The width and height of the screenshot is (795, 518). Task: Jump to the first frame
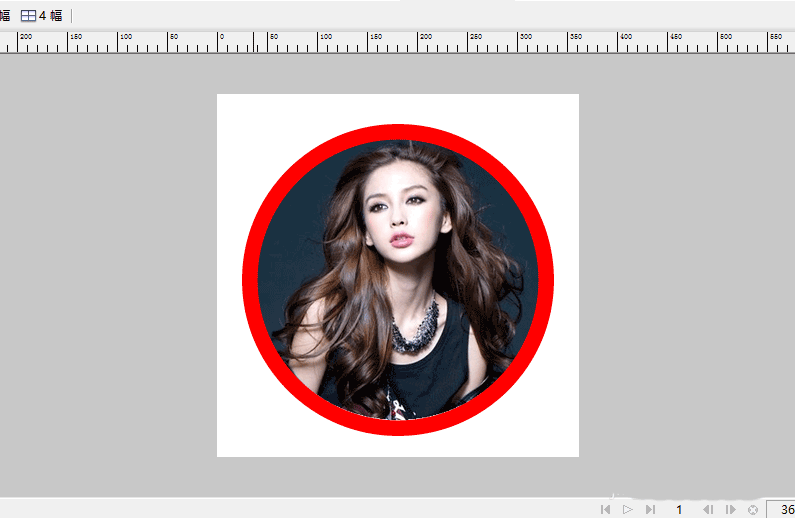pyautogui.click(x=605, y=510)
